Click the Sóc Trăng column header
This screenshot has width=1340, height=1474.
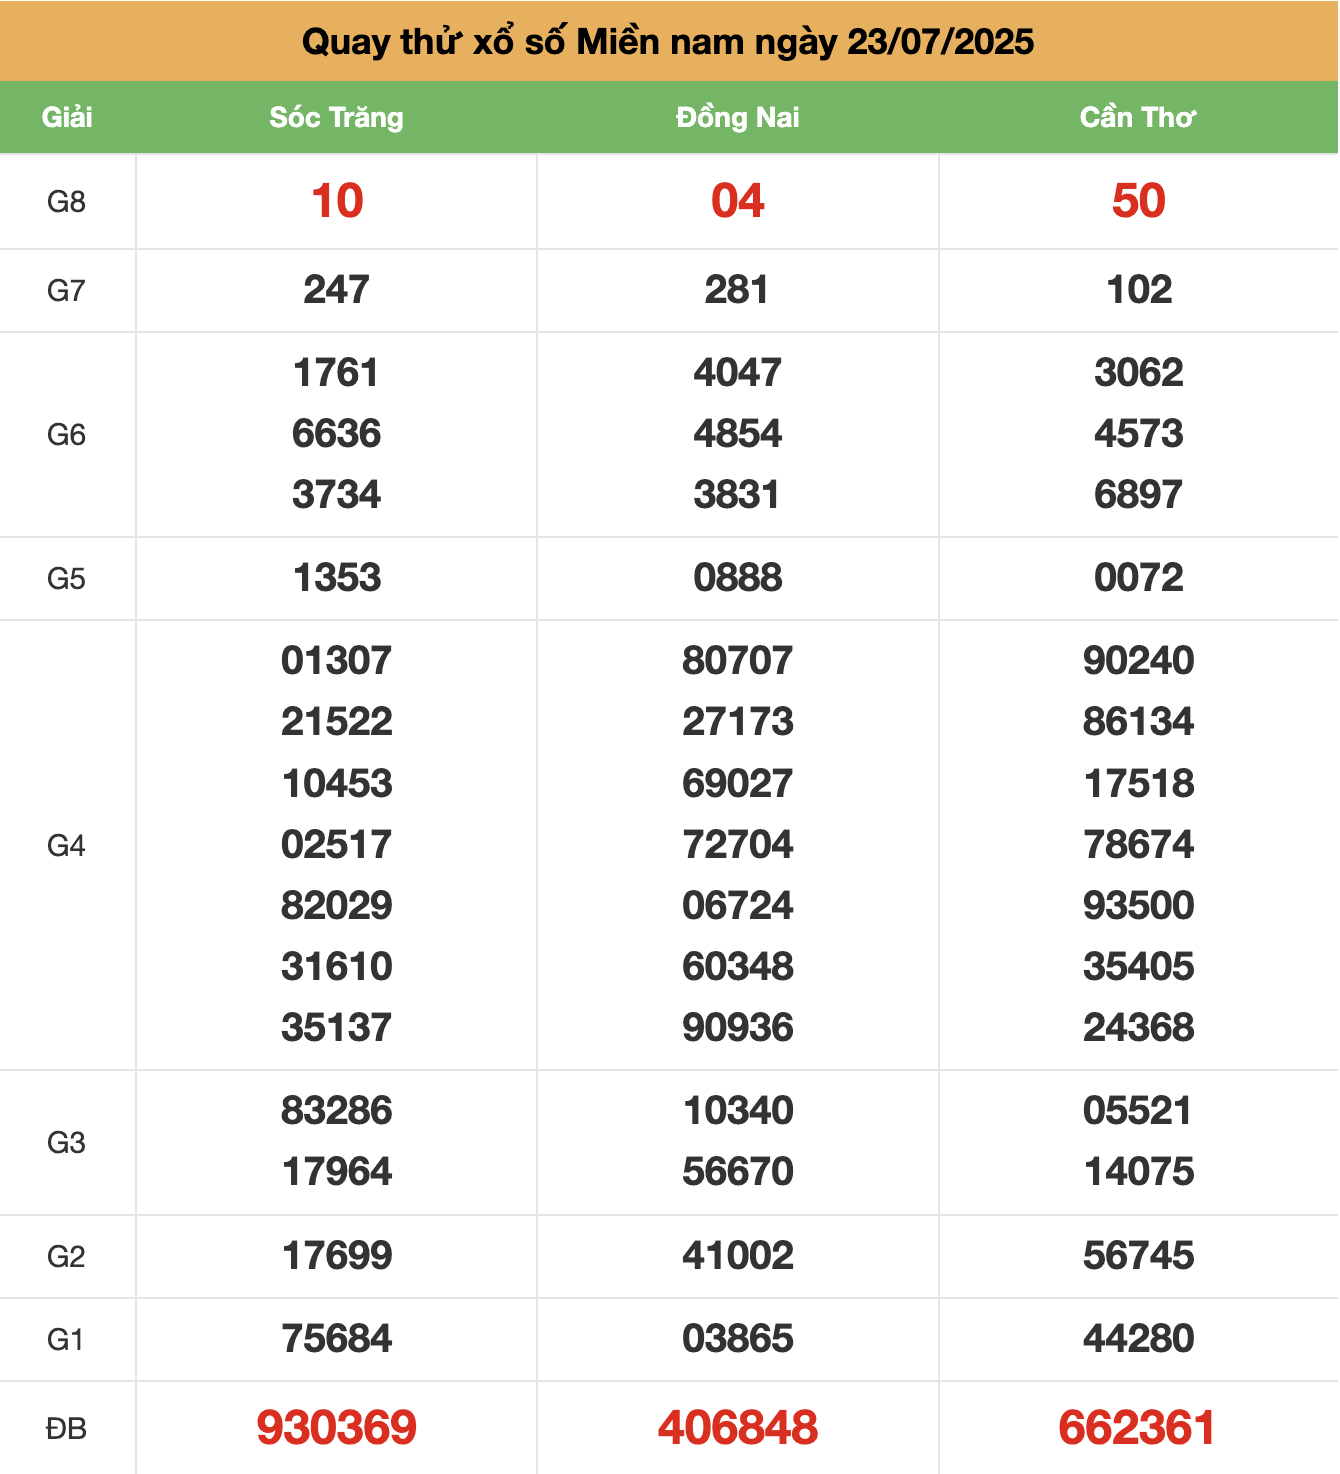[x=336, y=117]
